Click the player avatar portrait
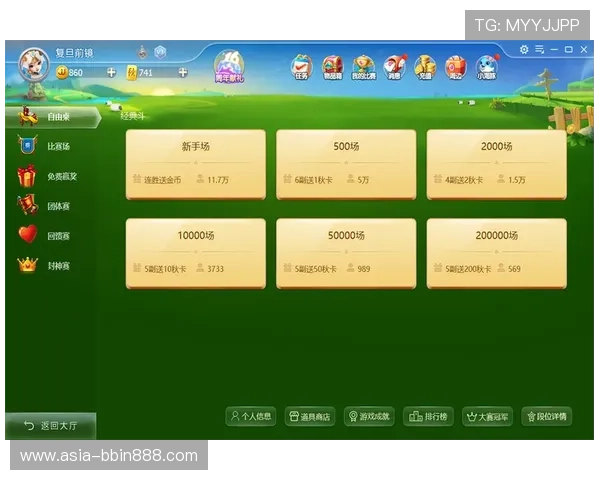600x480 pixels. 34,63
